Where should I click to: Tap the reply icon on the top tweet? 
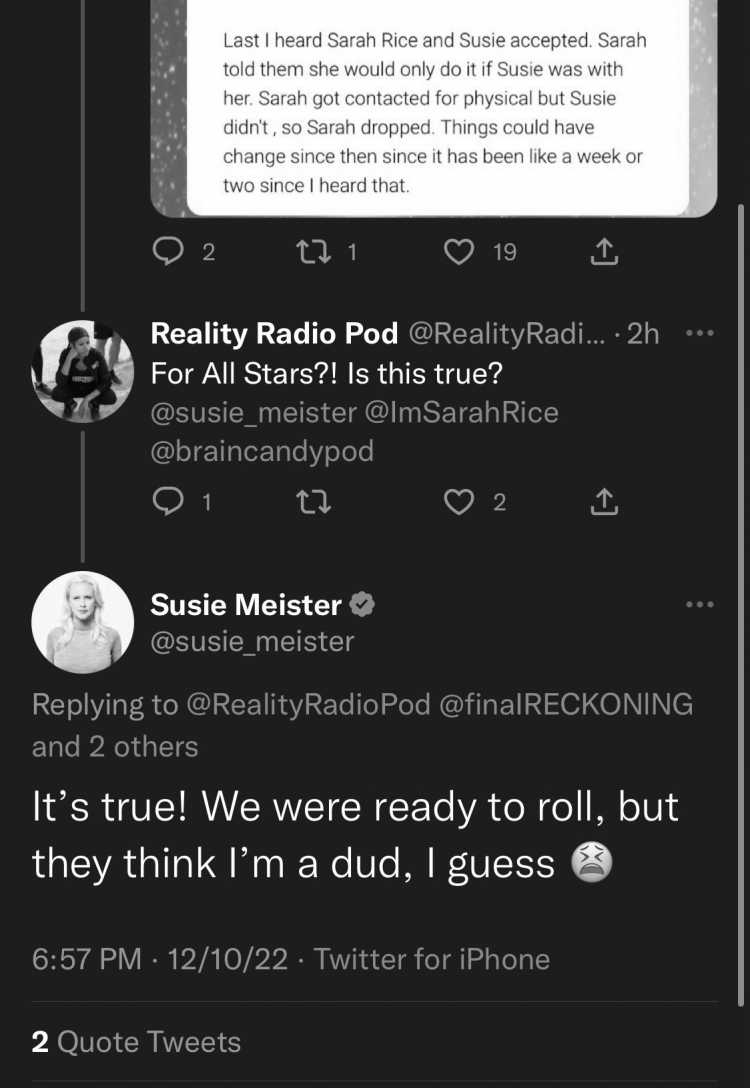point(167,253)
